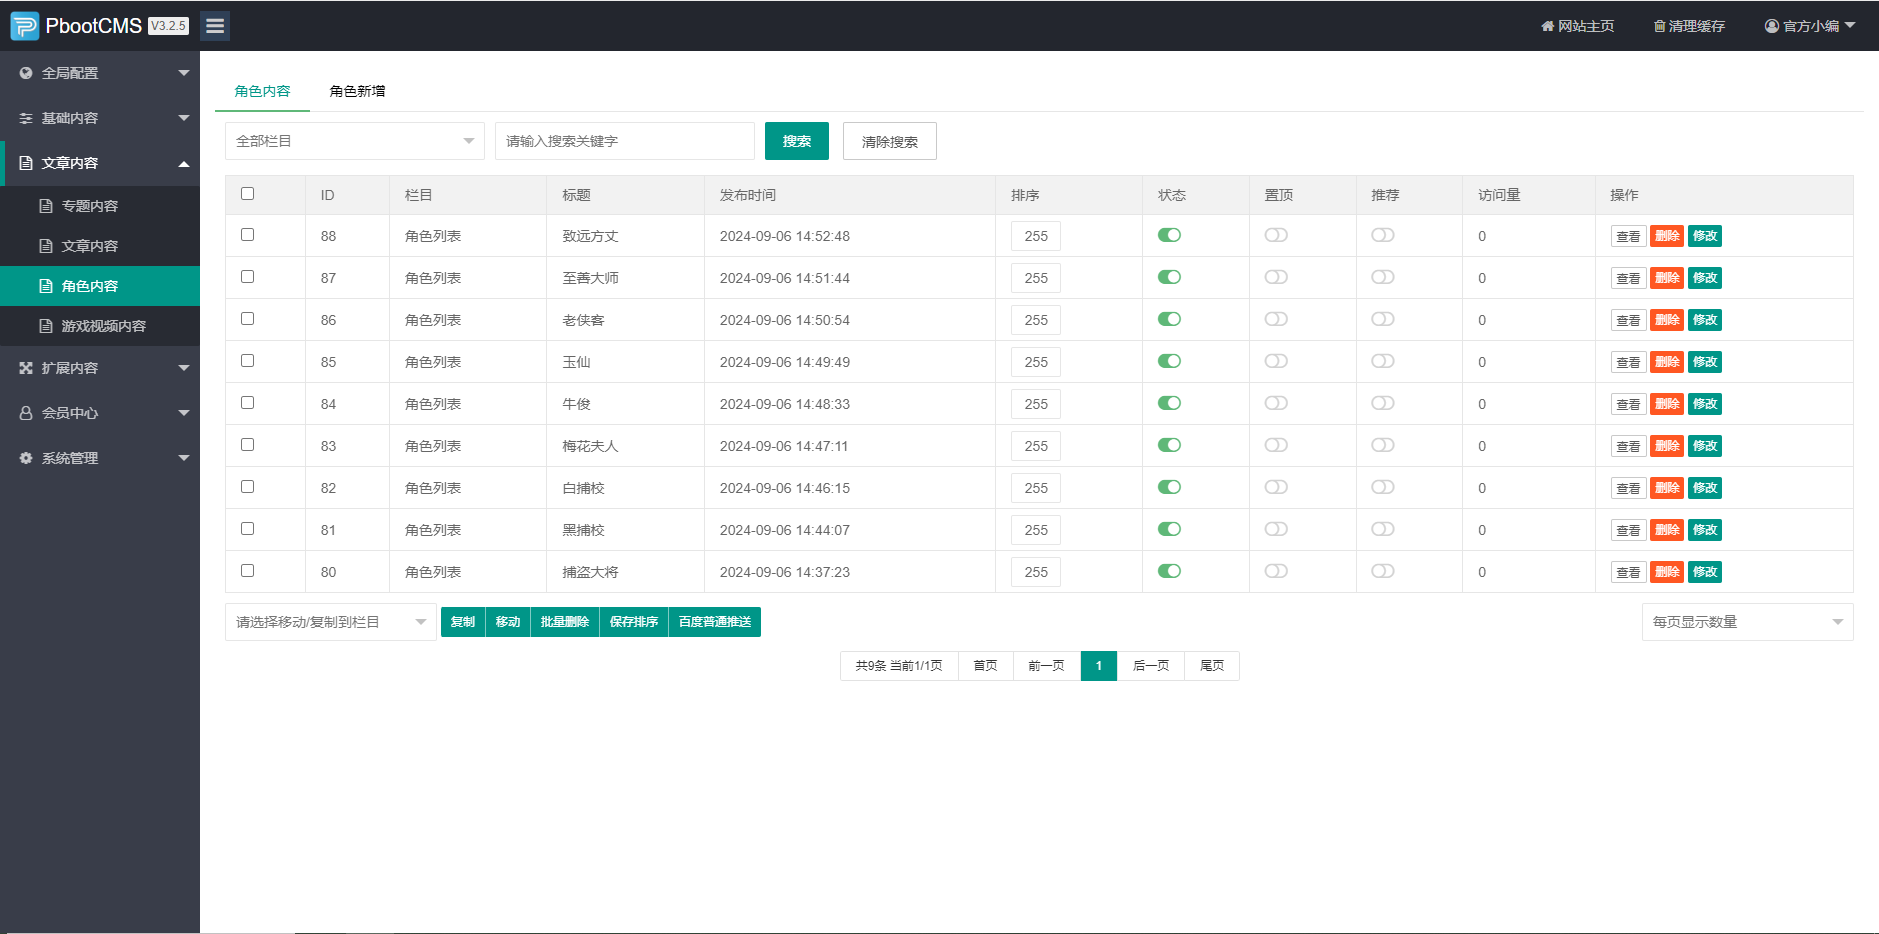Check the checkbox for row ID 83
This screenshot has width=1879, height=934.
click(248, 445)
